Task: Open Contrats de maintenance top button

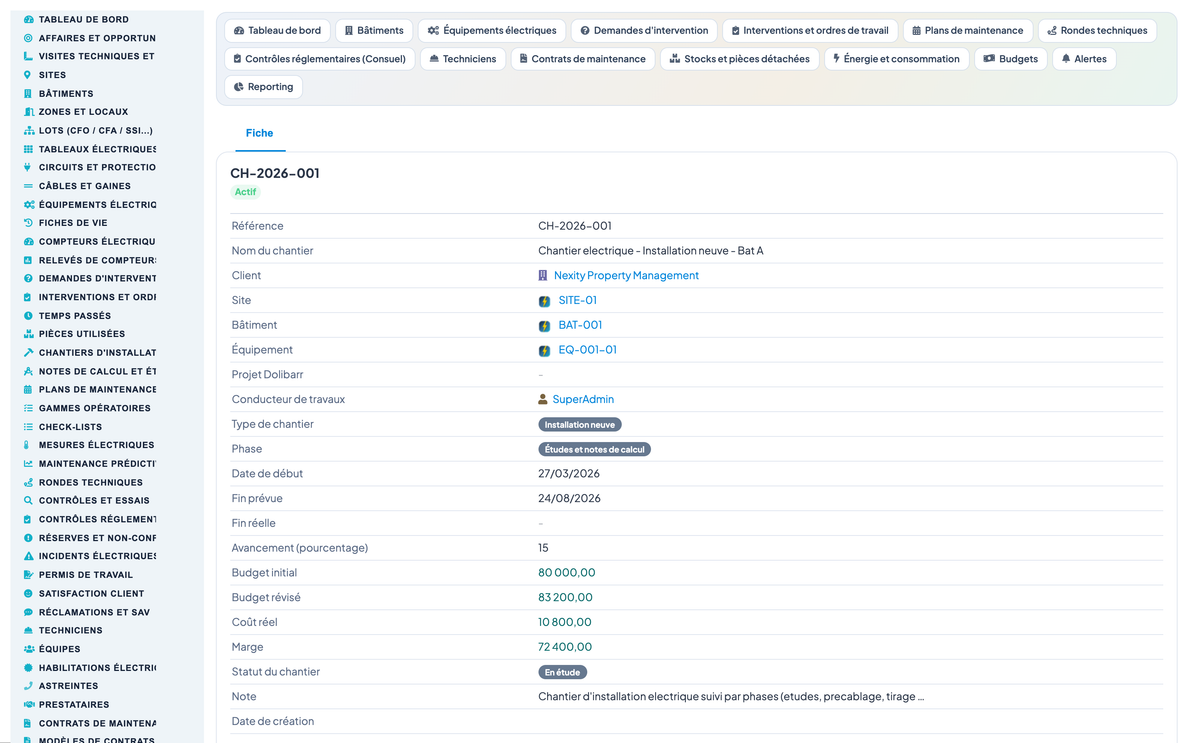Action: pyautogui.click(x=583, y=59)
